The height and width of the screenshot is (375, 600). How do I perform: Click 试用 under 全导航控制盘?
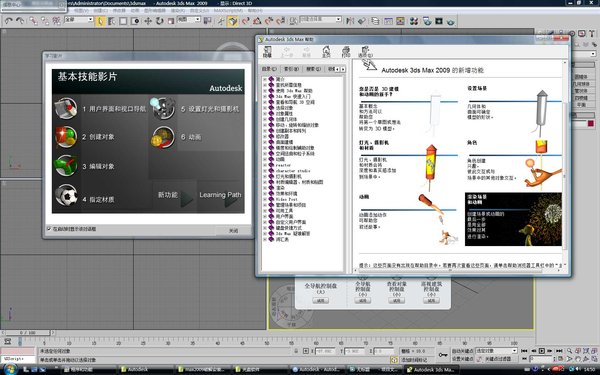pos(320,301)
